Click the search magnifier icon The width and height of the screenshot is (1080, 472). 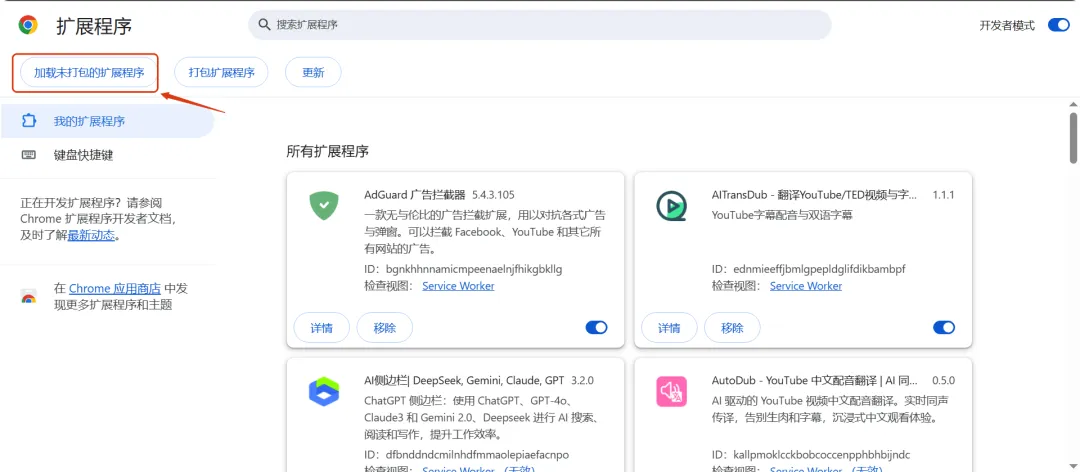pyautogui.click(x=264, y=25)
